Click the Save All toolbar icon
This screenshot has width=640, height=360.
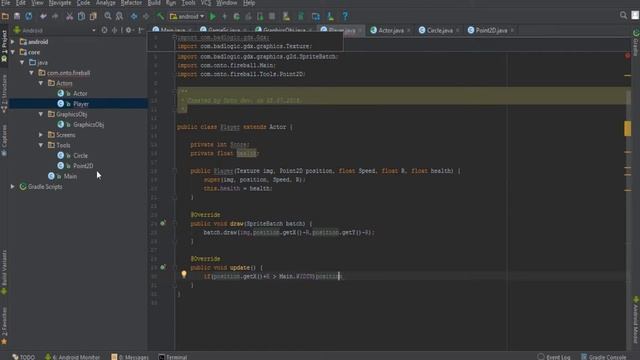(17, 16)
